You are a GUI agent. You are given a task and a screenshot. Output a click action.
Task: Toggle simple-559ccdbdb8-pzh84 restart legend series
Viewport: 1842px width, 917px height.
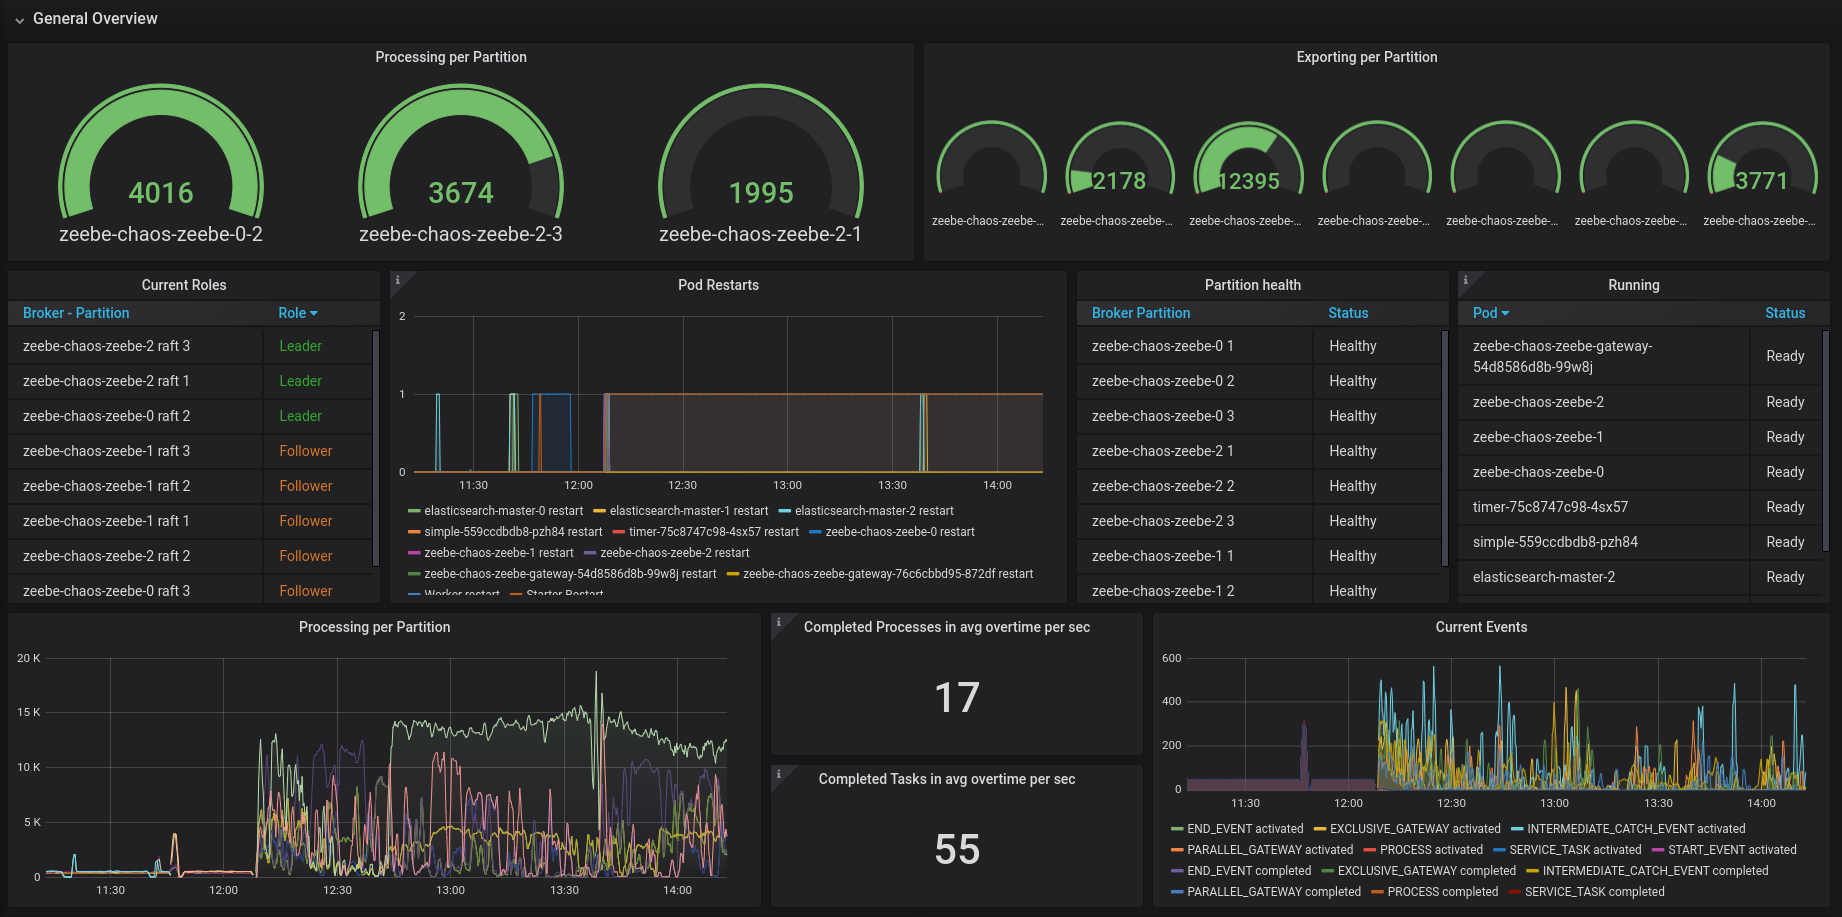513,532
